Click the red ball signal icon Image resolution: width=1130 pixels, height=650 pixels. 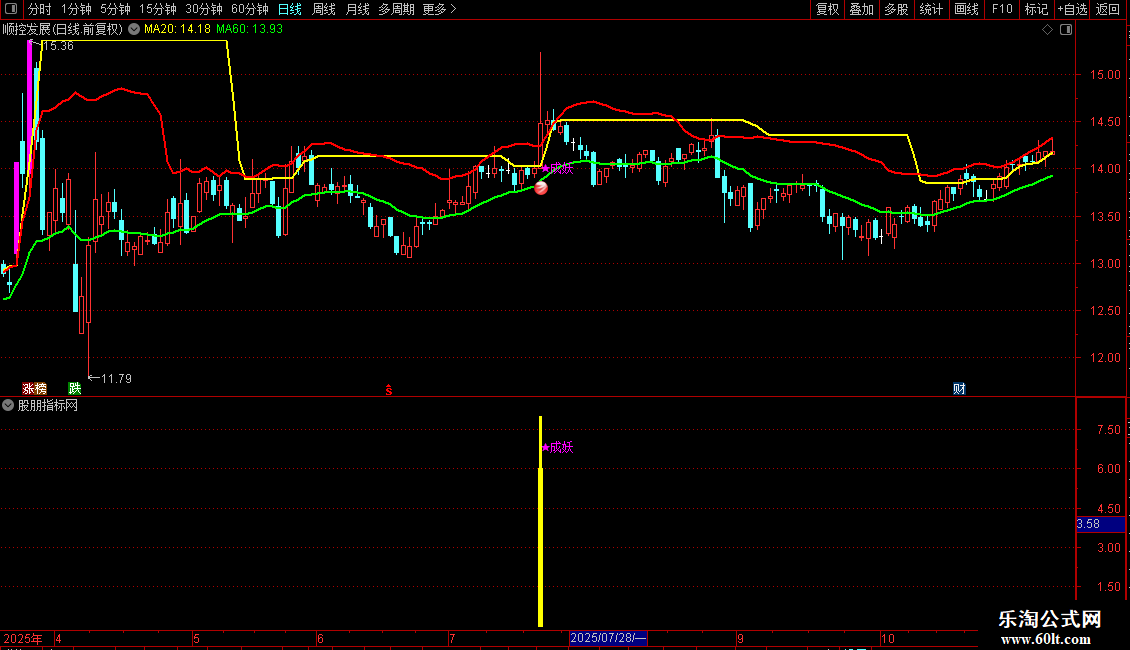541,188
